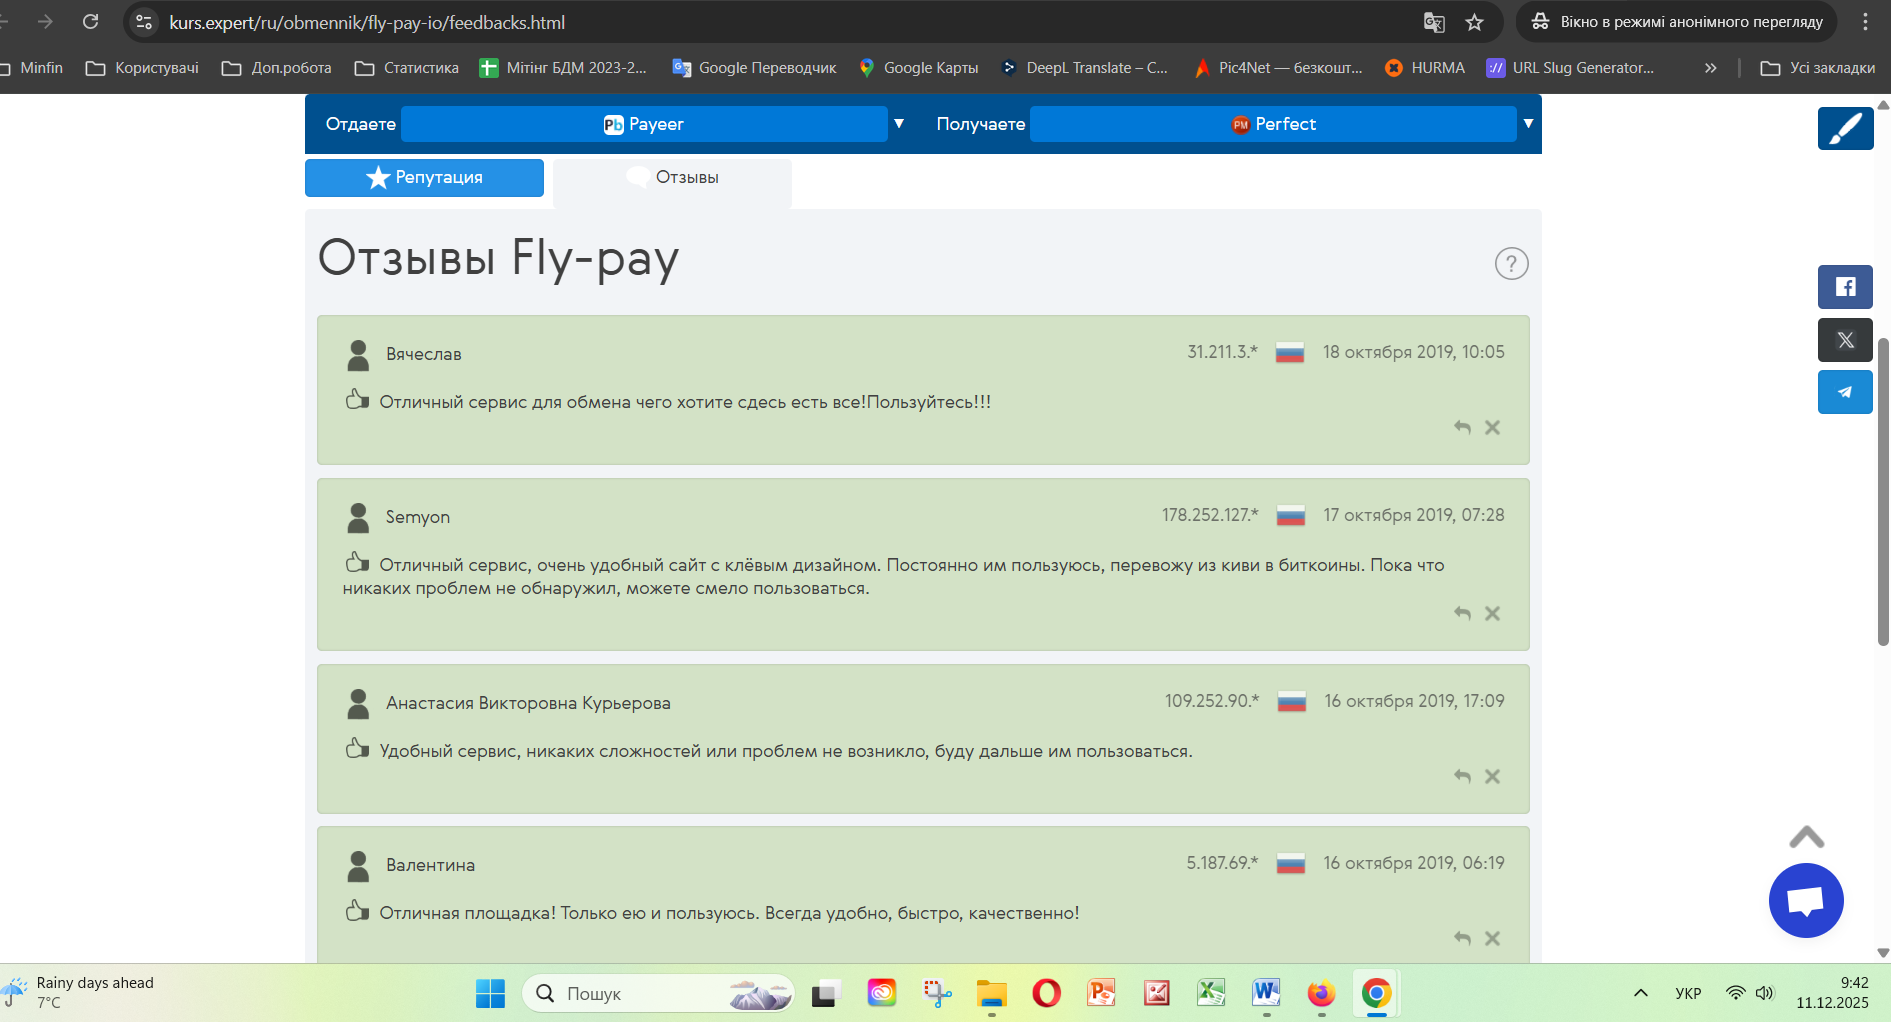1891x1022 pixels.
Task: Launch Opera from the taskbar
Action: [x=1046, y=993]
